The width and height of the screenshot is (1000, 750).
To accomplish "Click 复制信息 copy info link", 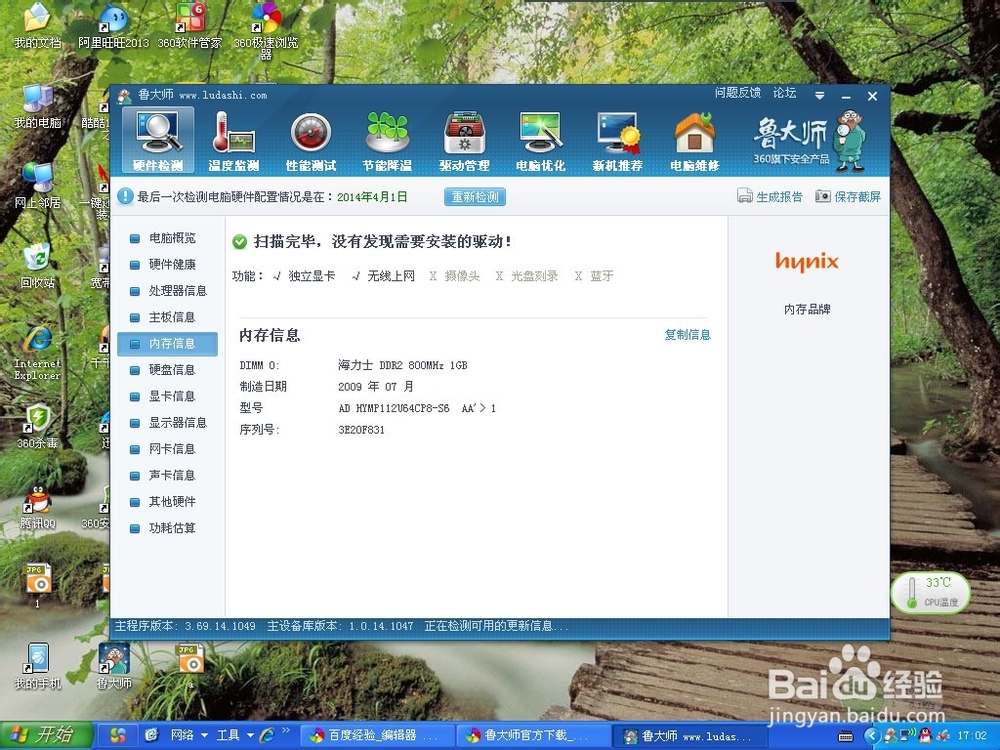I will pos(688,335).
